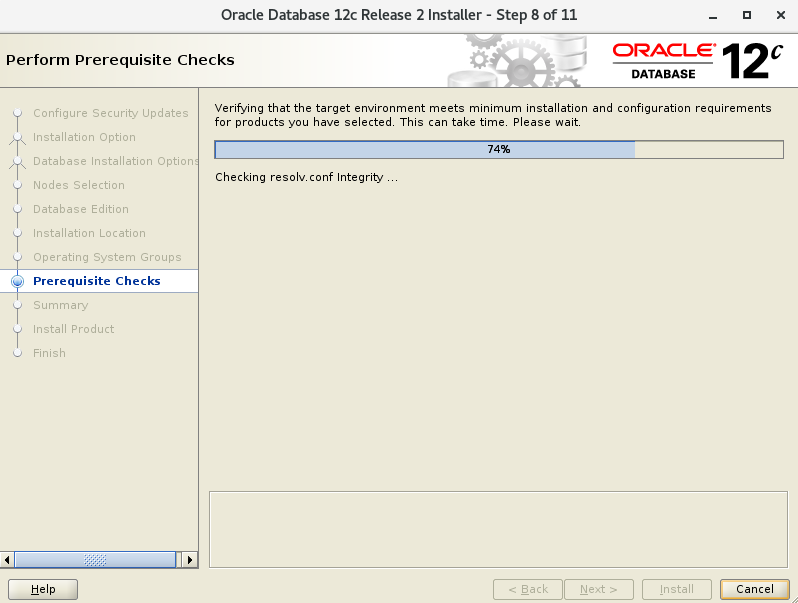
Task: Select the Summary step
Action: pyautogui.click(x=61, y=305)
